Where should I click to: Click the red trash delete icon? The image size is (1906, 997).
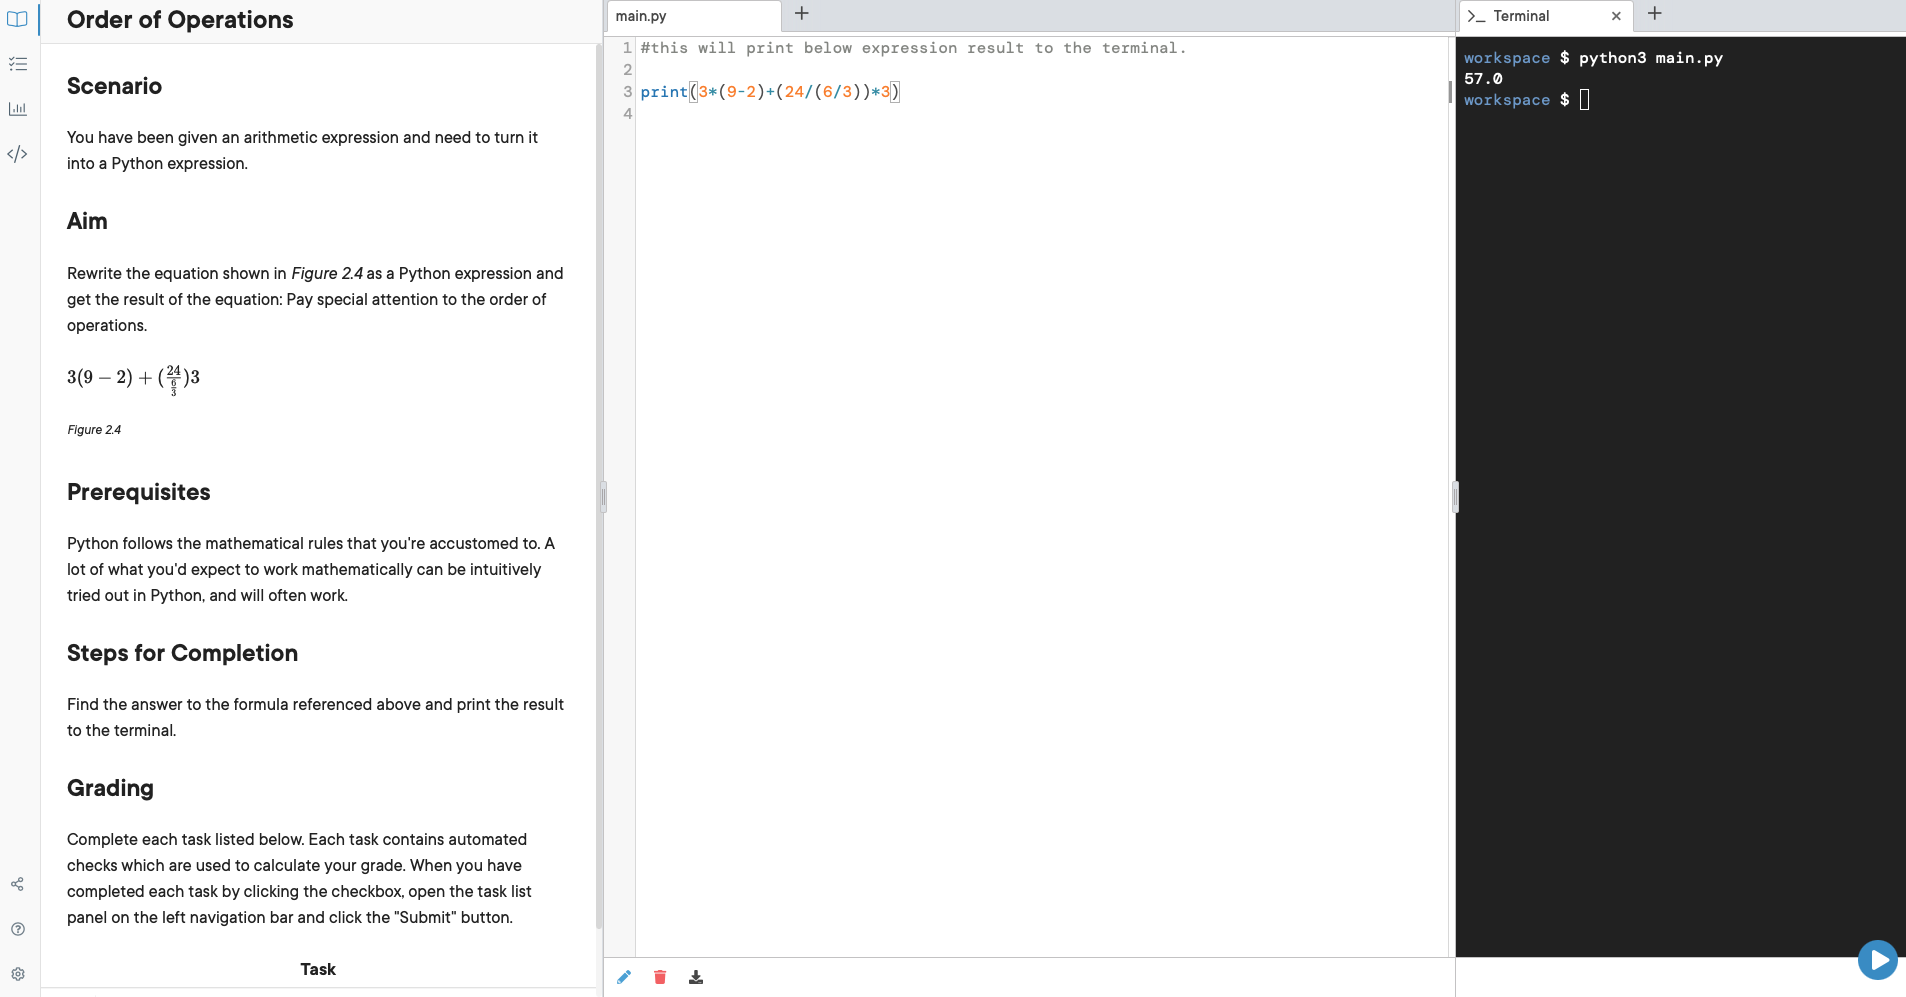tap(660, 977)
